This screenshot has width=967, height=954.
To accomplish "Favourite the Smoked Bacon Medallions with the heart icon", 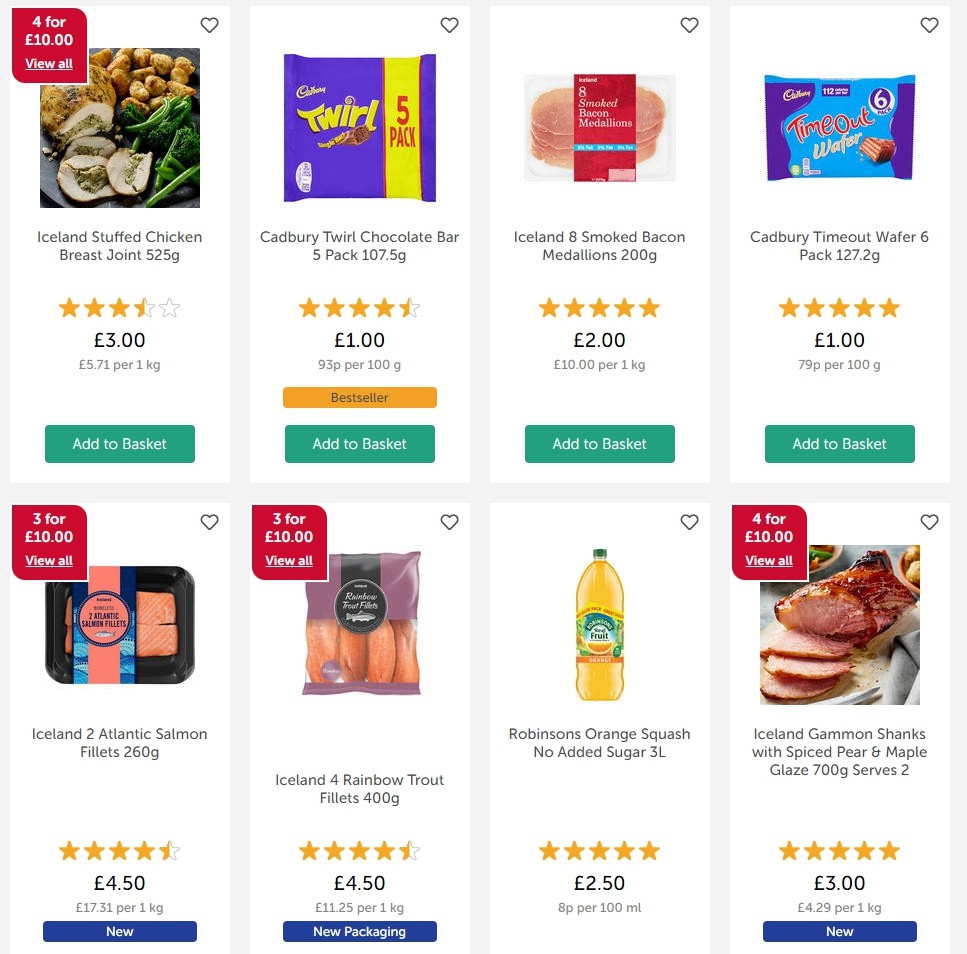I will pos(689,25).
